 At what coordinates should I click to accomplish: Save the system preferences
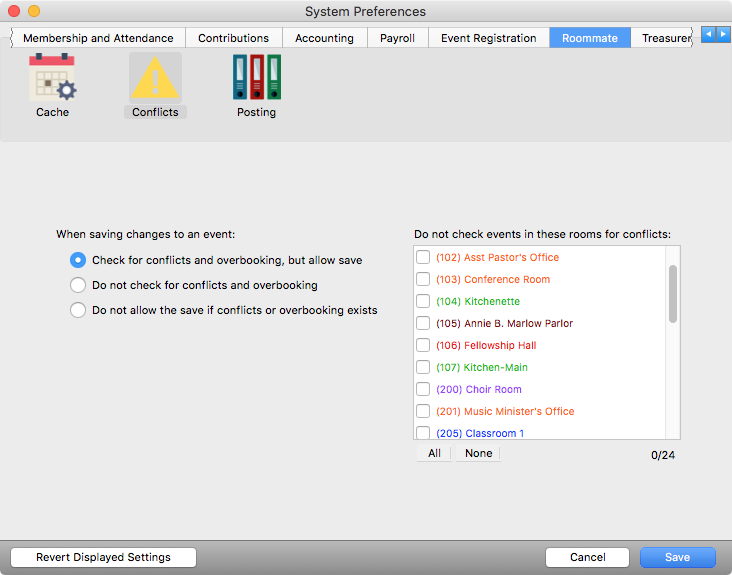click(677, 557)
